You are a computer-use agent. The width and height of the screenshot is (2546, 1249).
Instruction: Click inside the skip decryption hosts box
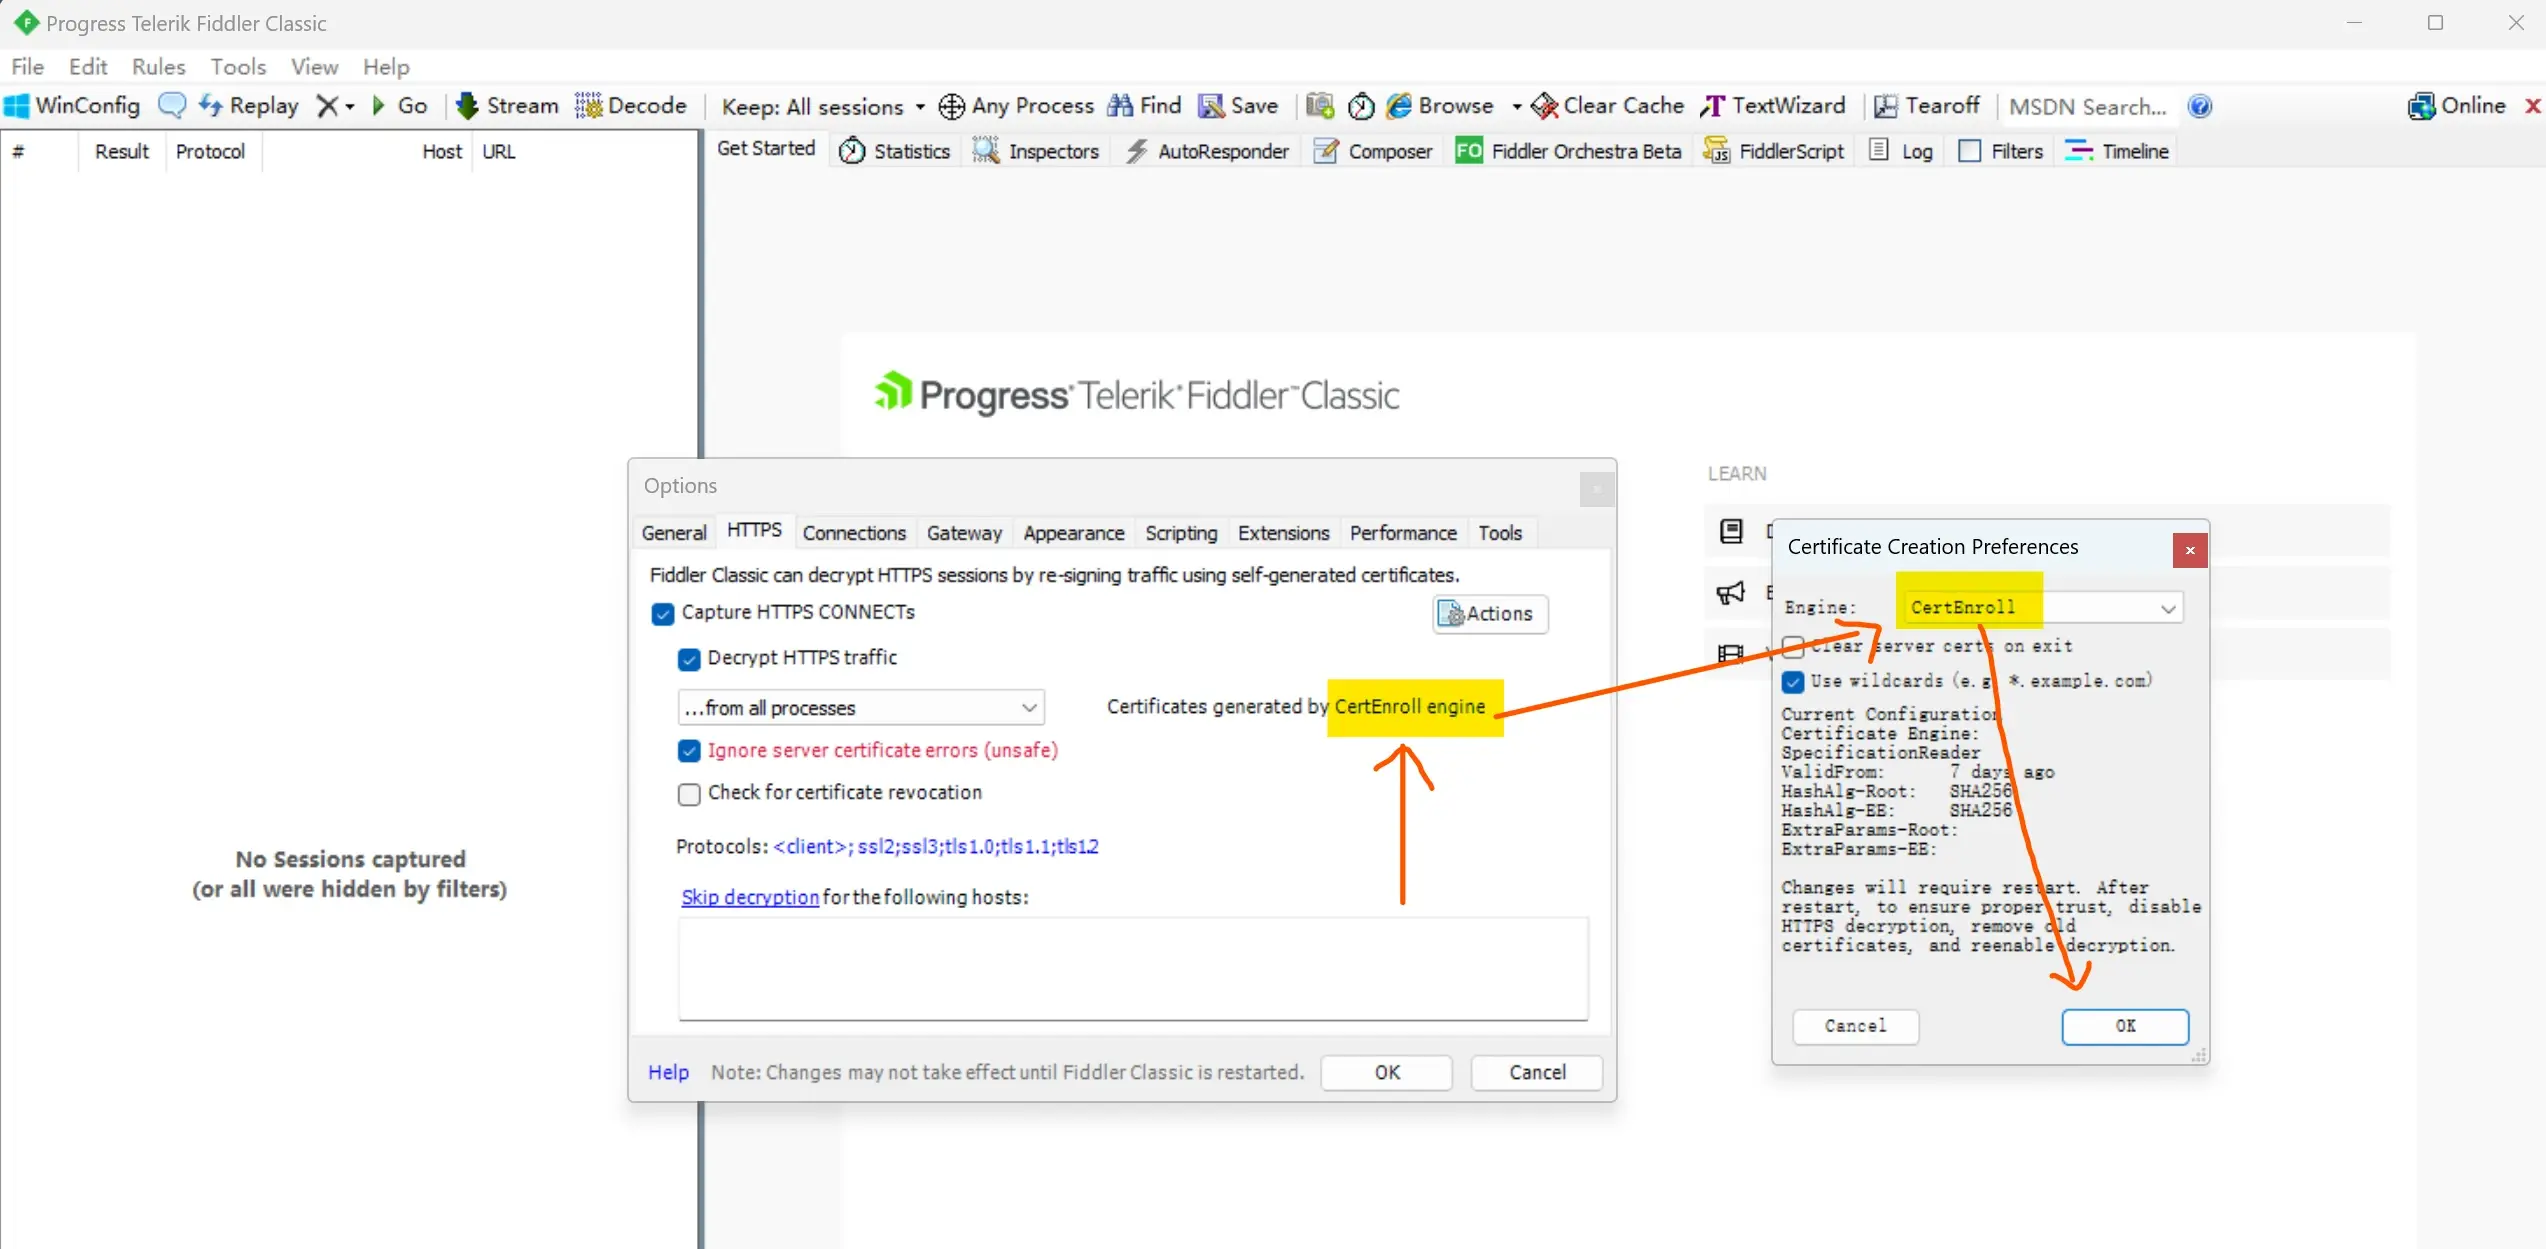[x=1130, y=968]
